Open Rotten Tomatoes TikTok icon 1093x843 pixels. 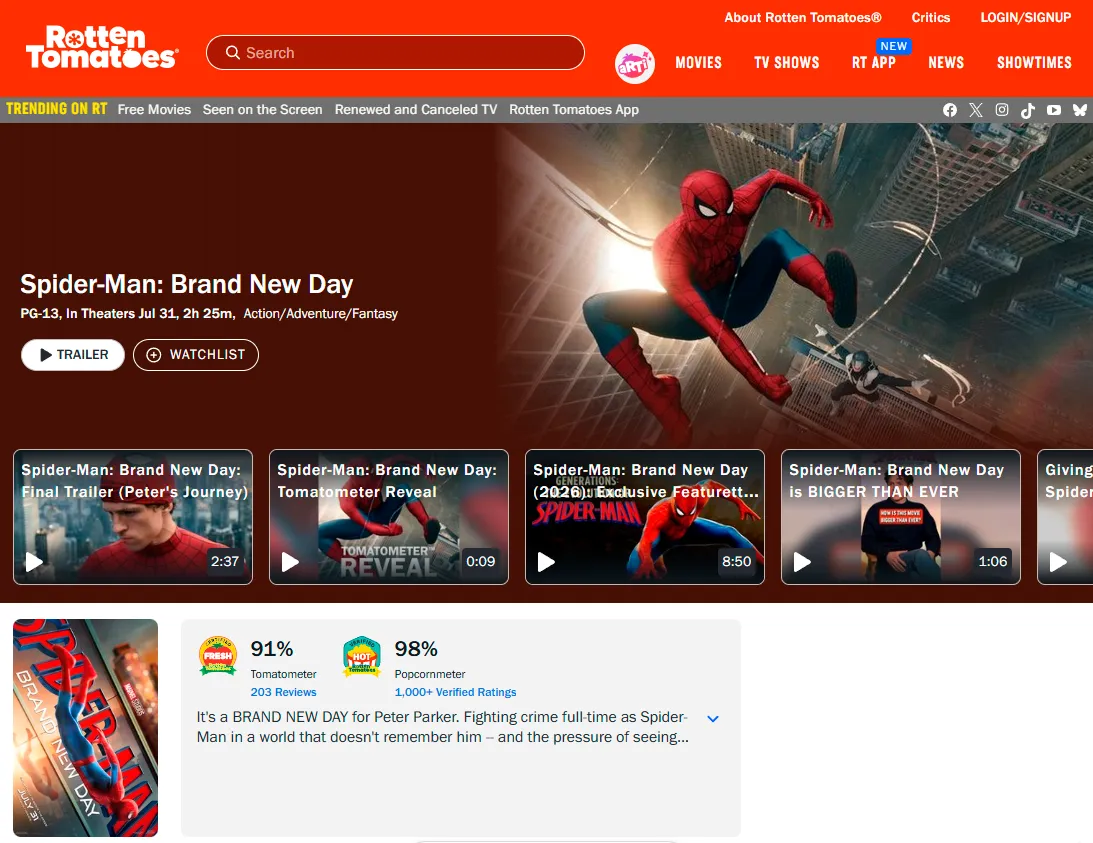tap(1027, 110)
